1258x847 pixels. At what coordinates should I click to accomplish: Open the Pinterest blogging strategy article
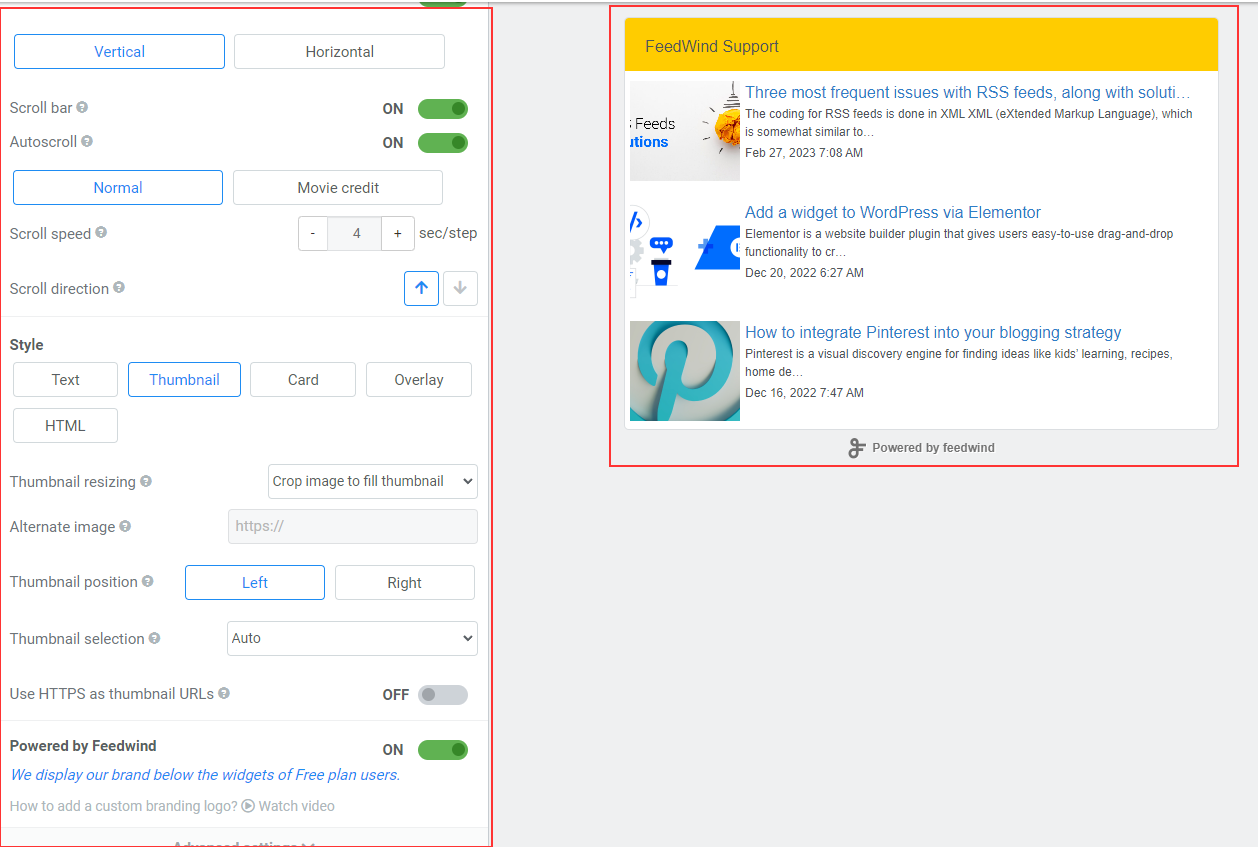[933, 332]
